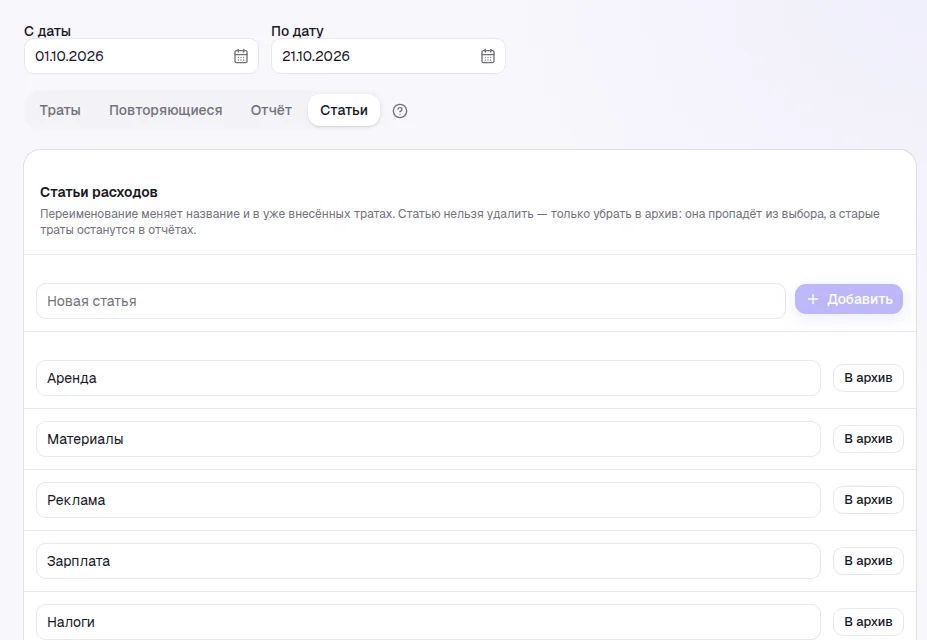Send Зарплата to the archive
Viewport: 927px width, 640px height.
pyautogui.click(x=868, y=560)
